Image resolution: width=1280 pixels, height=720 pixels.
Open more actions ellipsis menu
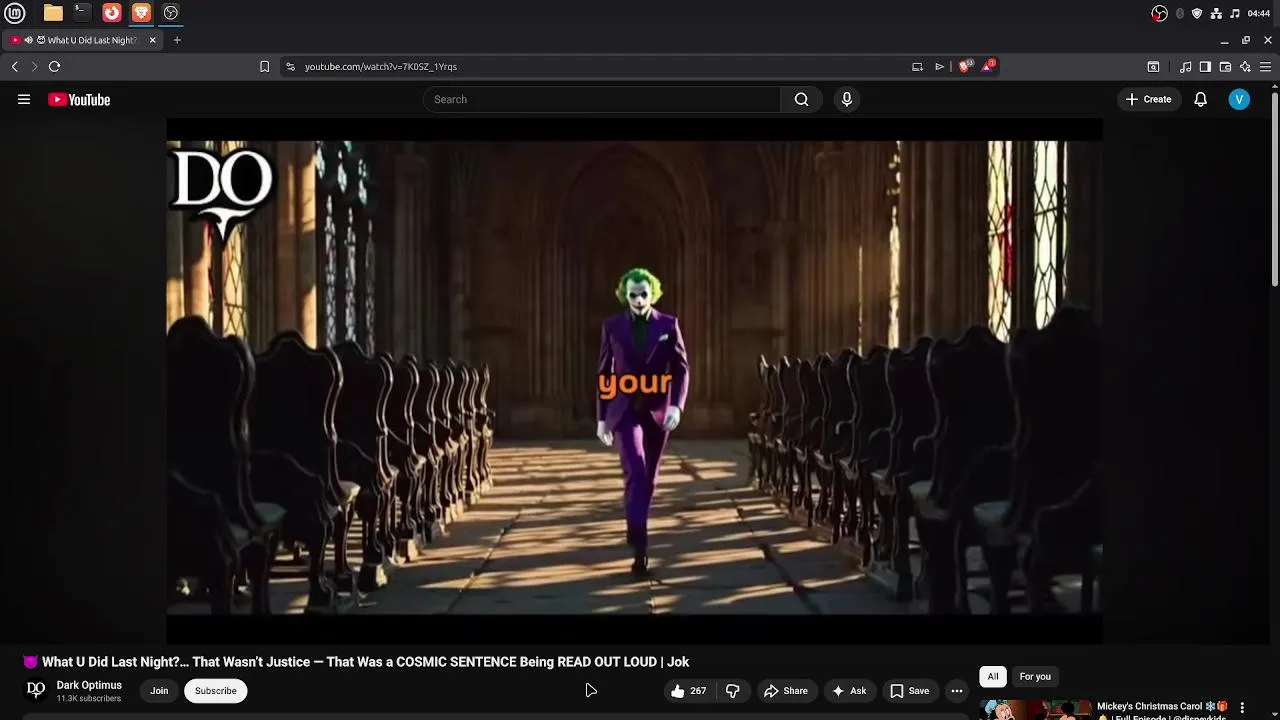pos(957,691)
